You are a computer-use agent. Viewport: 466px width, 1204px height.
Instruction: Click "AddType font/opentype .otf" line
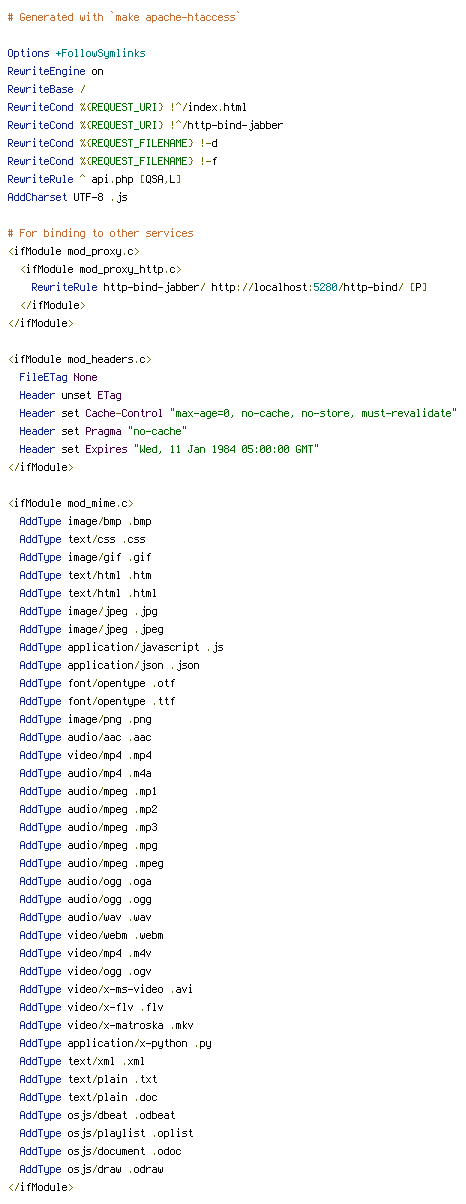97,683
